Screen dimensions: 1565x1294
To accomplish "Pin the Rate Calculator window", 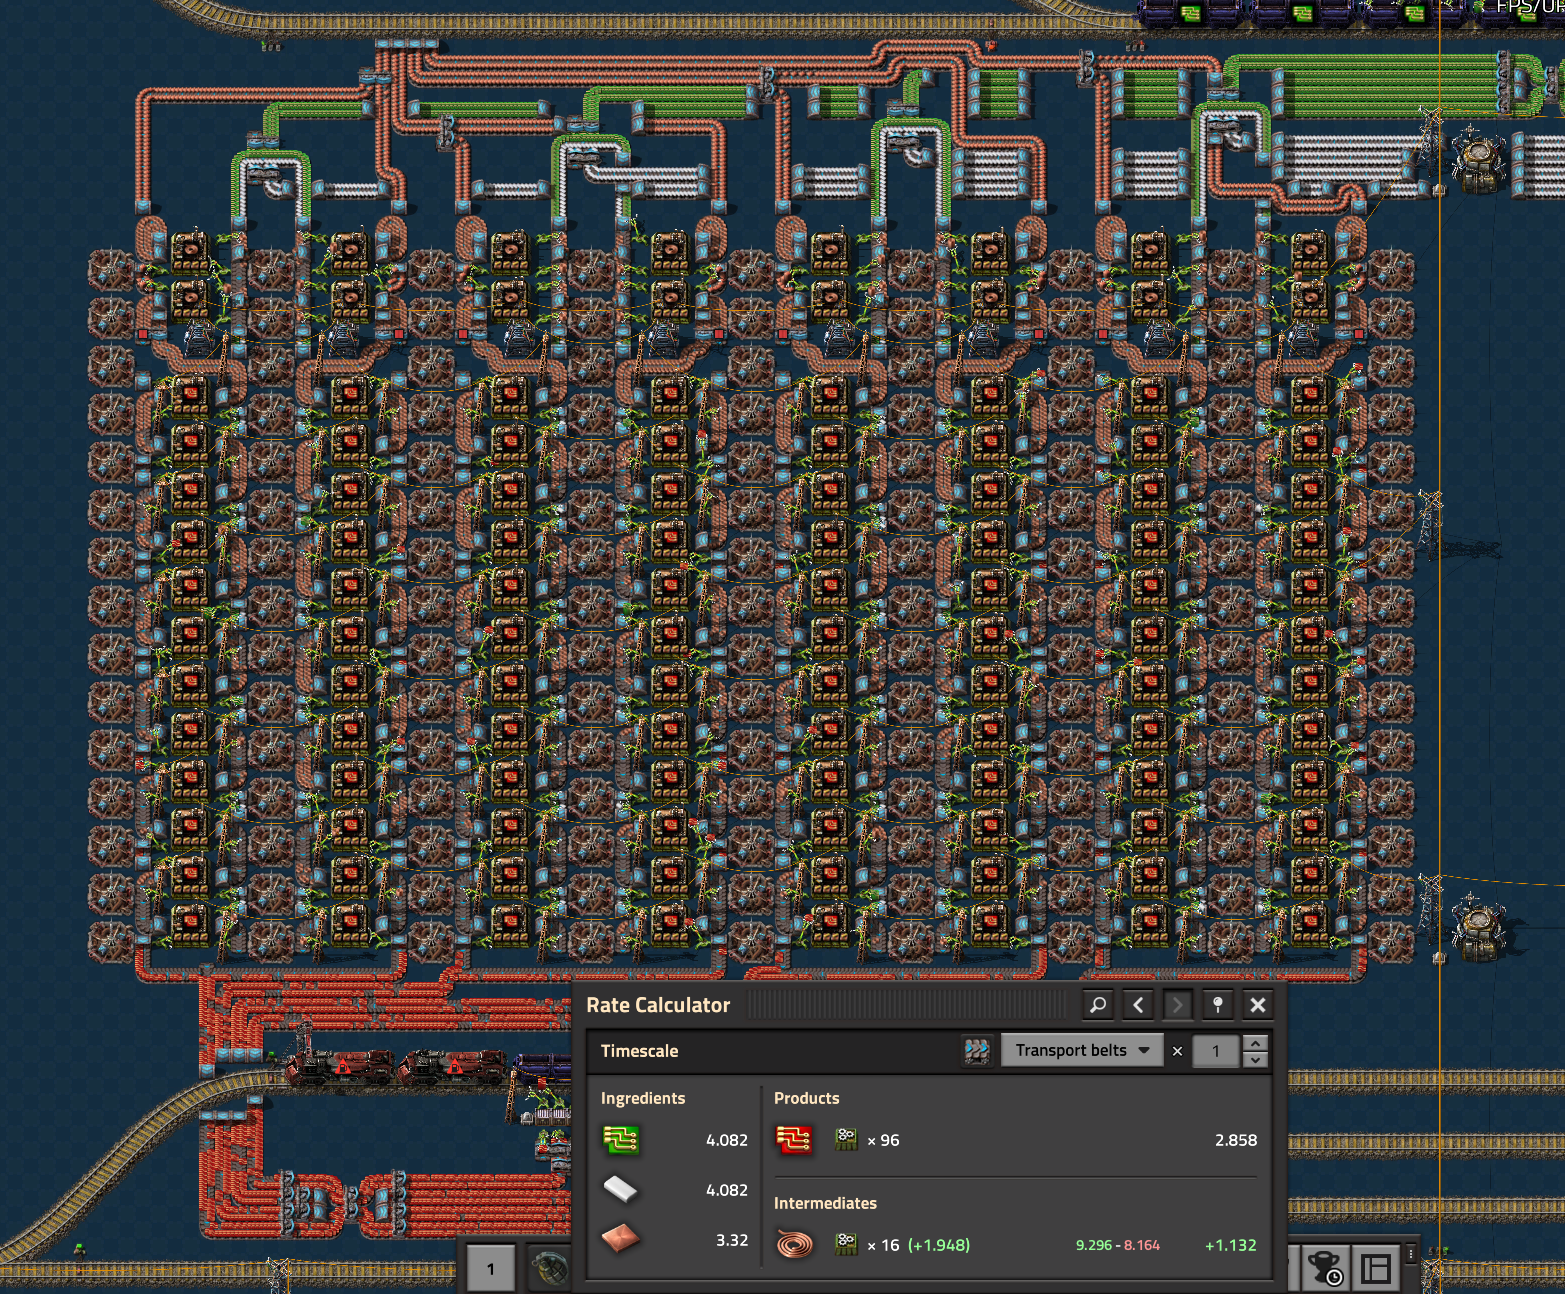I will click(x=1218, y=1005).
